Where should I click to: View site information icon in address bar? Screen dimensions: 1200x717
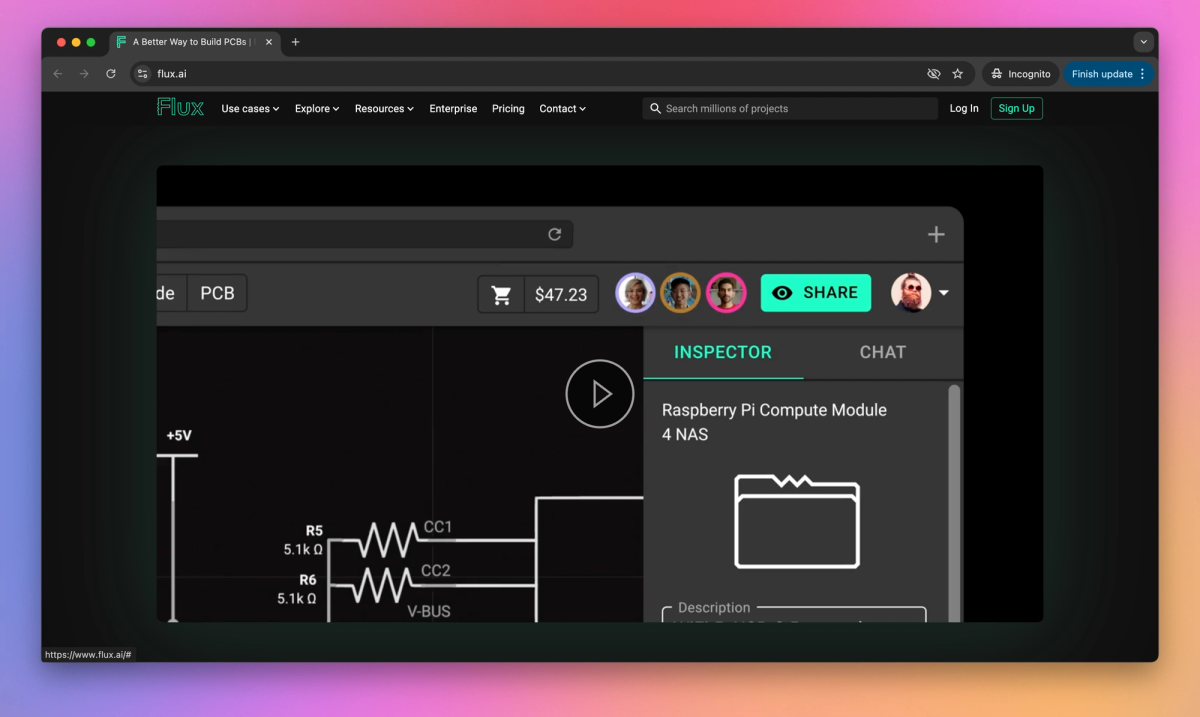(x=142, y=74)
